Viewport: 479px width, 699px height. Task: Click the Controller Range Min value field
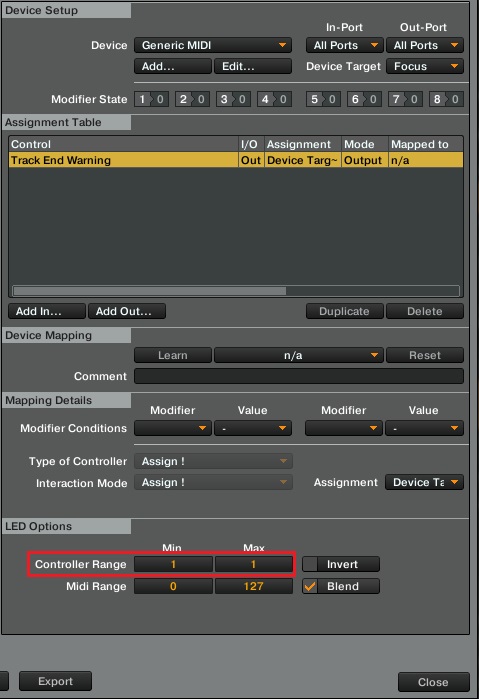click(x=173, y=564)
